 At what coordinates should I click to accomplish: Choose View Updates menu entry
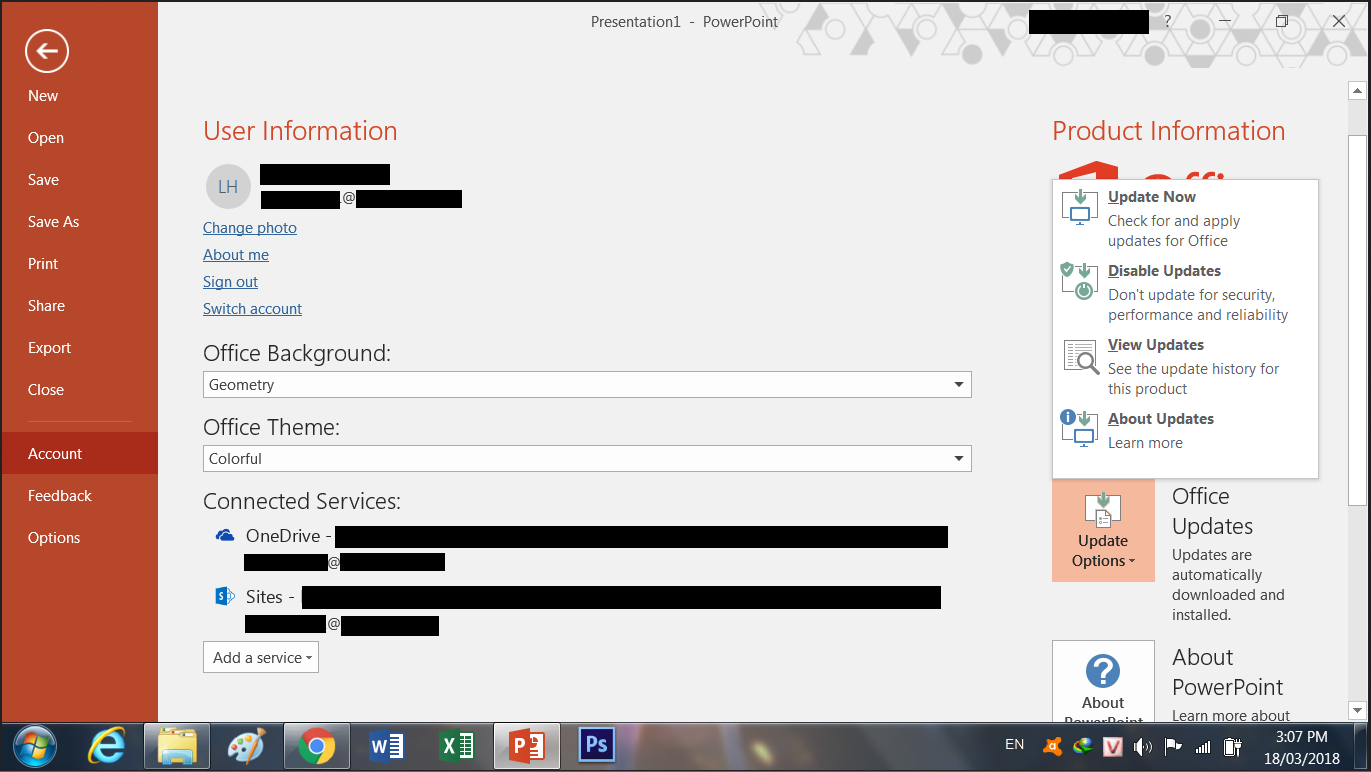(x=1185, y=366)
